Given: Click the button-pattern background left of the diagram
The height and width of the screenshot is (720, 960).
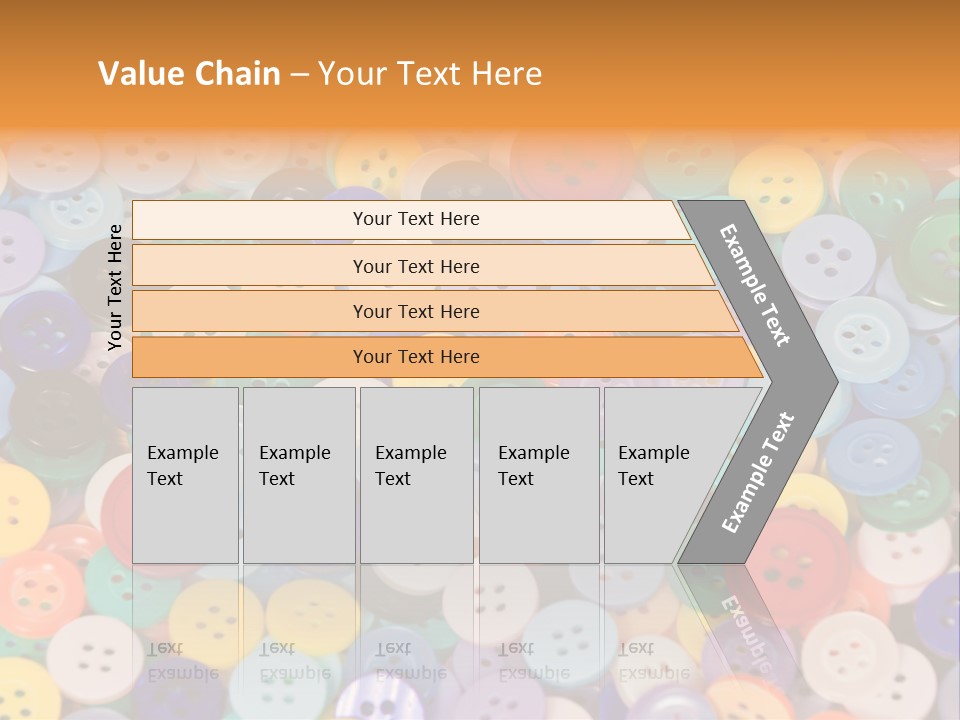Looking at the screenshot, I should pos(55,429).
